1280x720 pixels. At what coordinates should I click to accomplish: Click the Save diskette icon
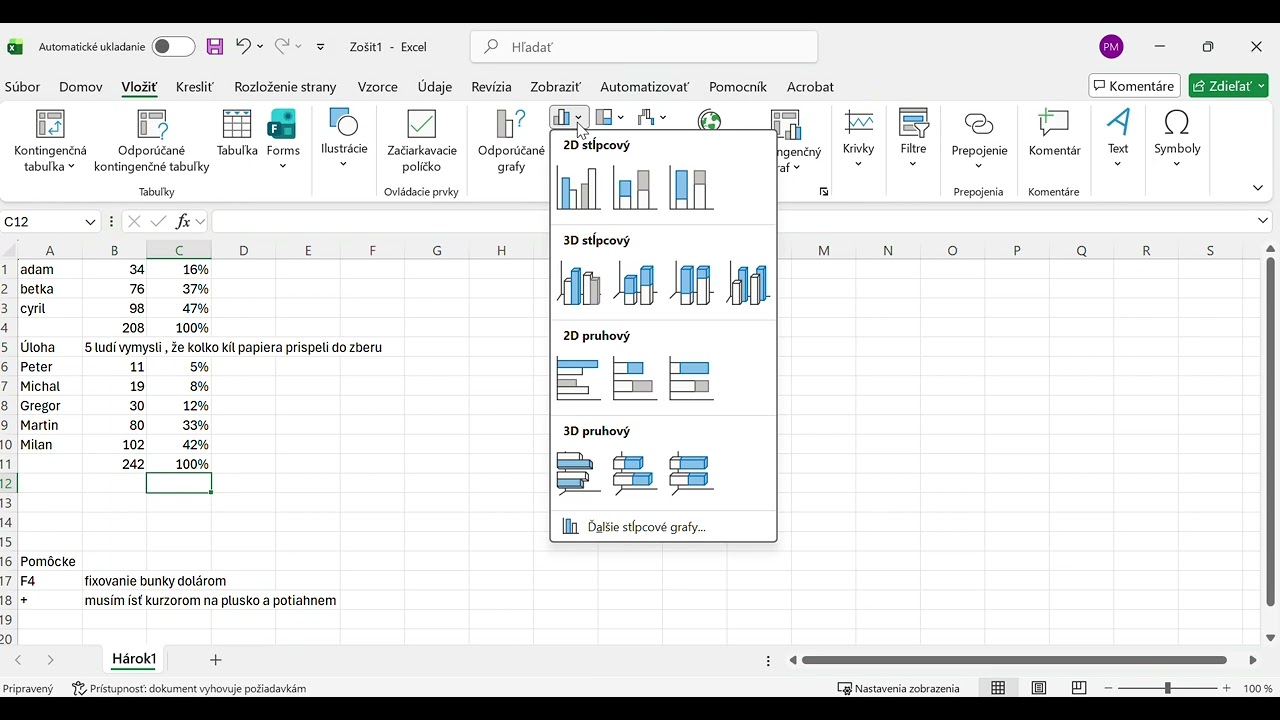[x=215, y=47]
